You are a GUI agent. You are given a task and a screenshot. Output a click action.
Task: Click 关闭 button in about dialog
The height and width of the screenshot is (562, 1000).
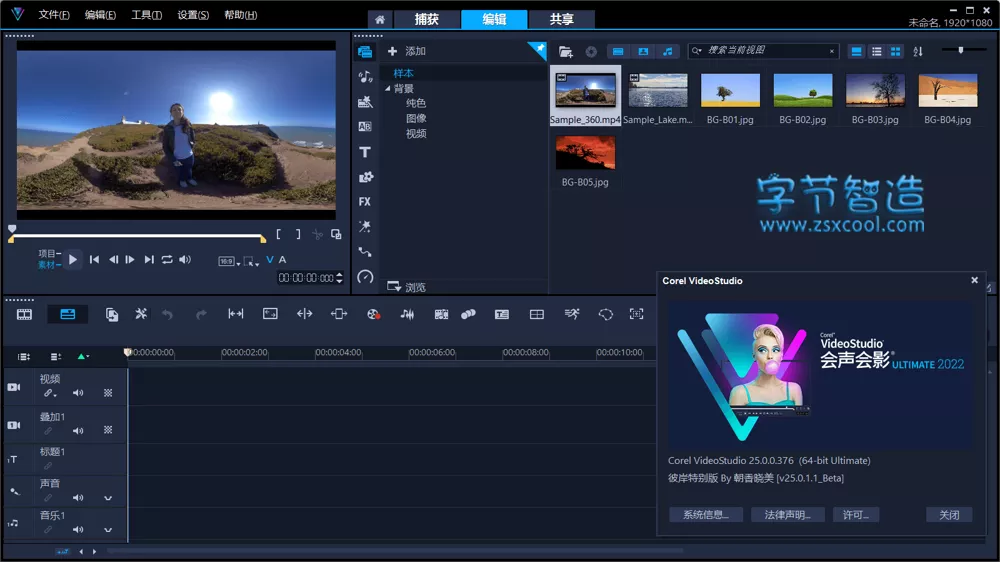pos(949,515)
